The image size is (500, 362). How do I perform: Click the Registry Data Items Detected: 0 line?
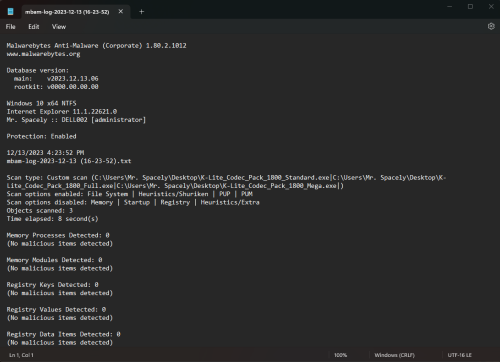click(x=64, y=334)
